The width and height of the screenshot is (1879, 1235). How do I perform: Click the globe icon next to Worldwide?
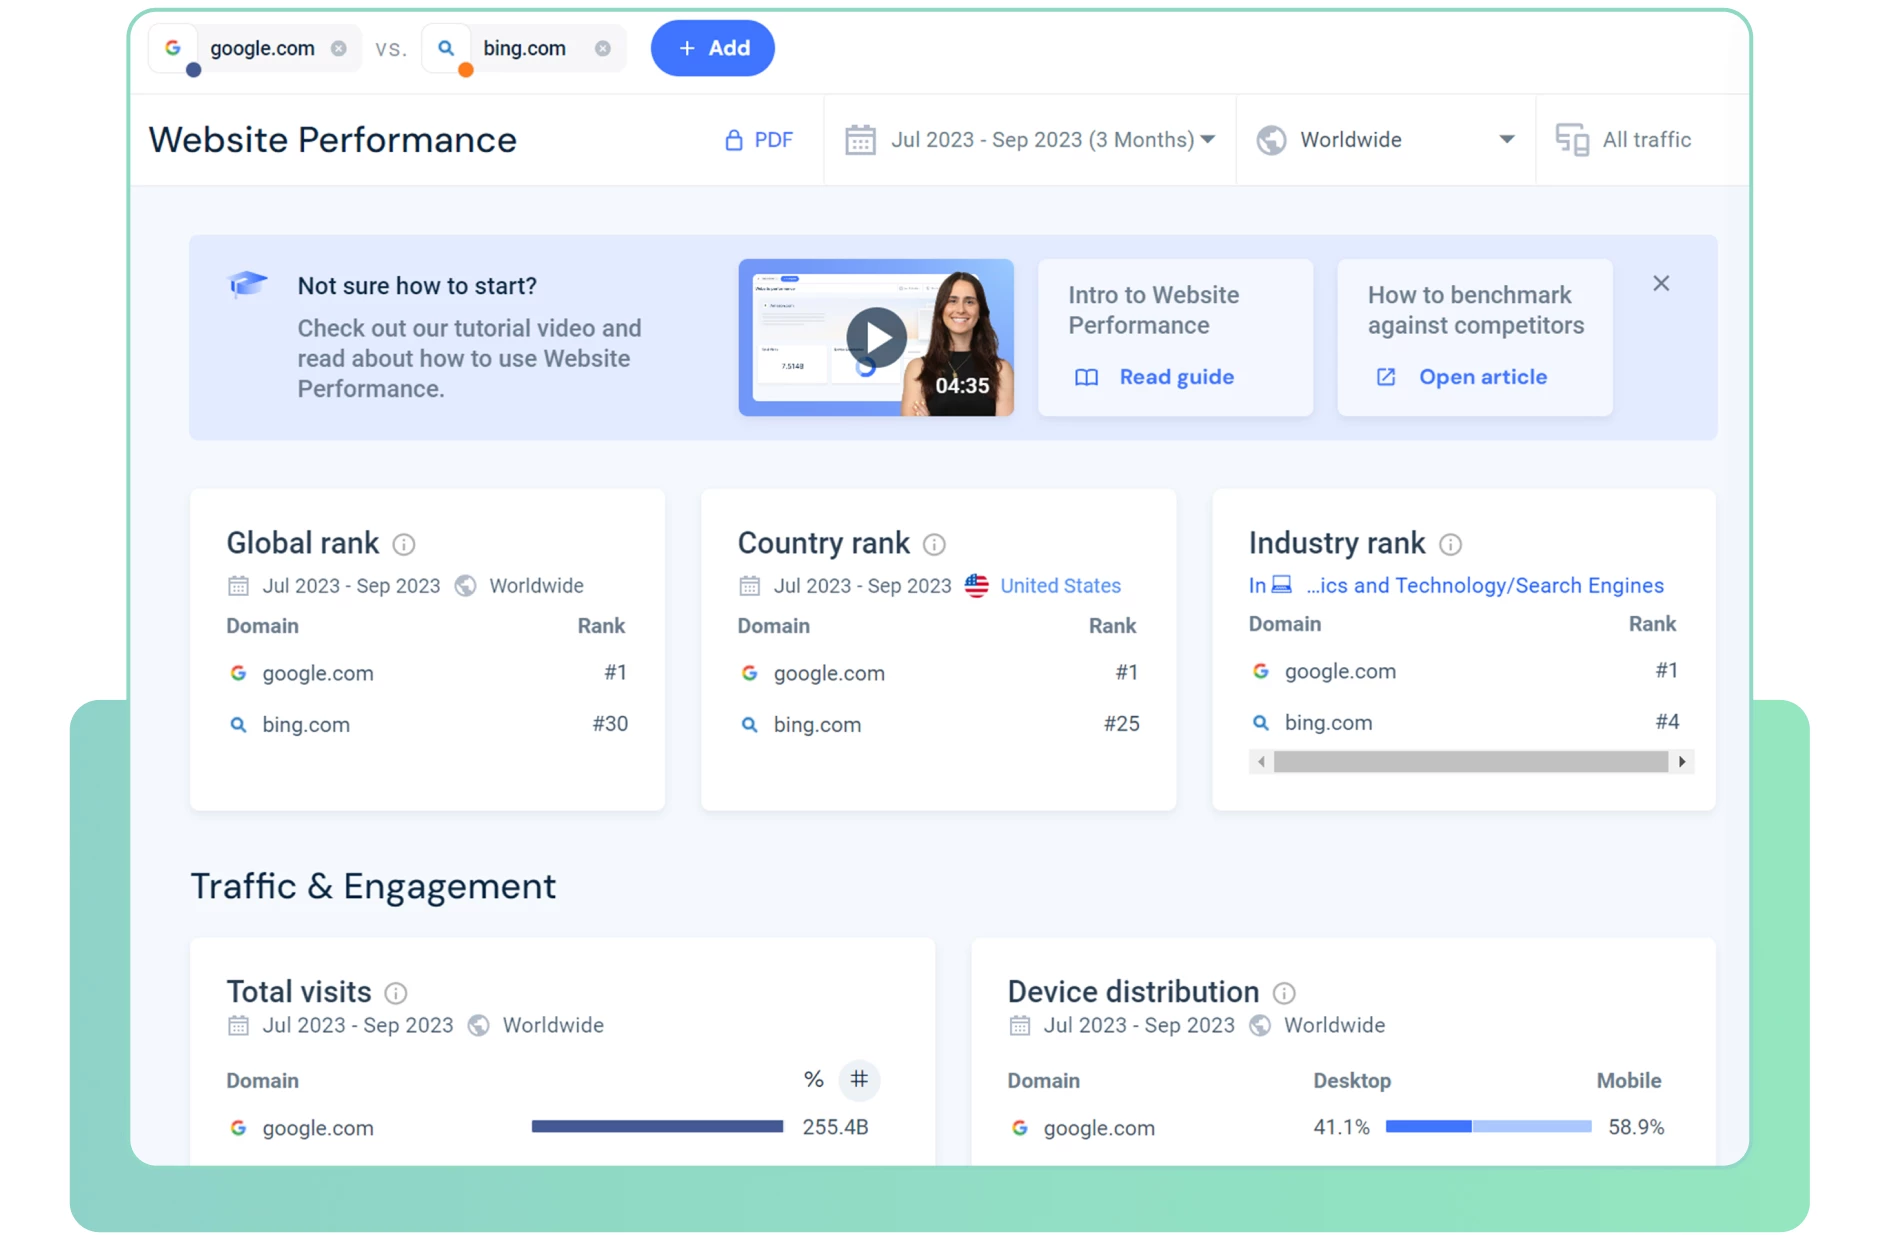(x=1271, y=140)
